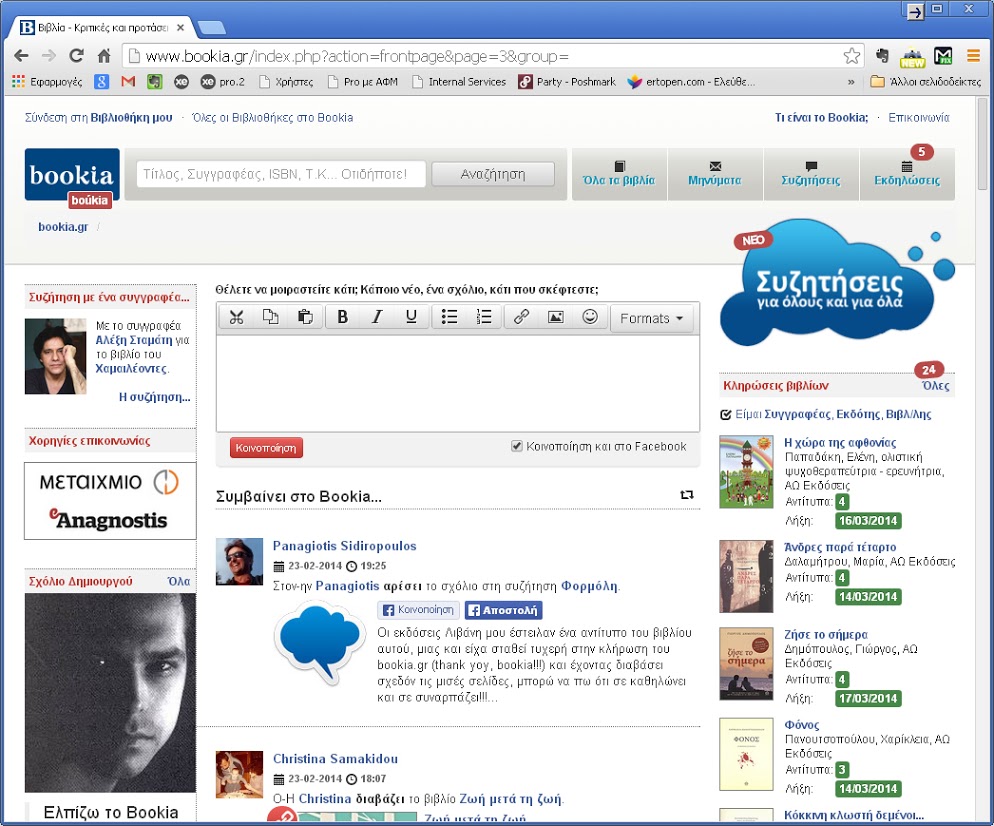This screenshot has width=994, height=826.
Task: Click the copy icon in editor toolbar
Action: [270, 318]
